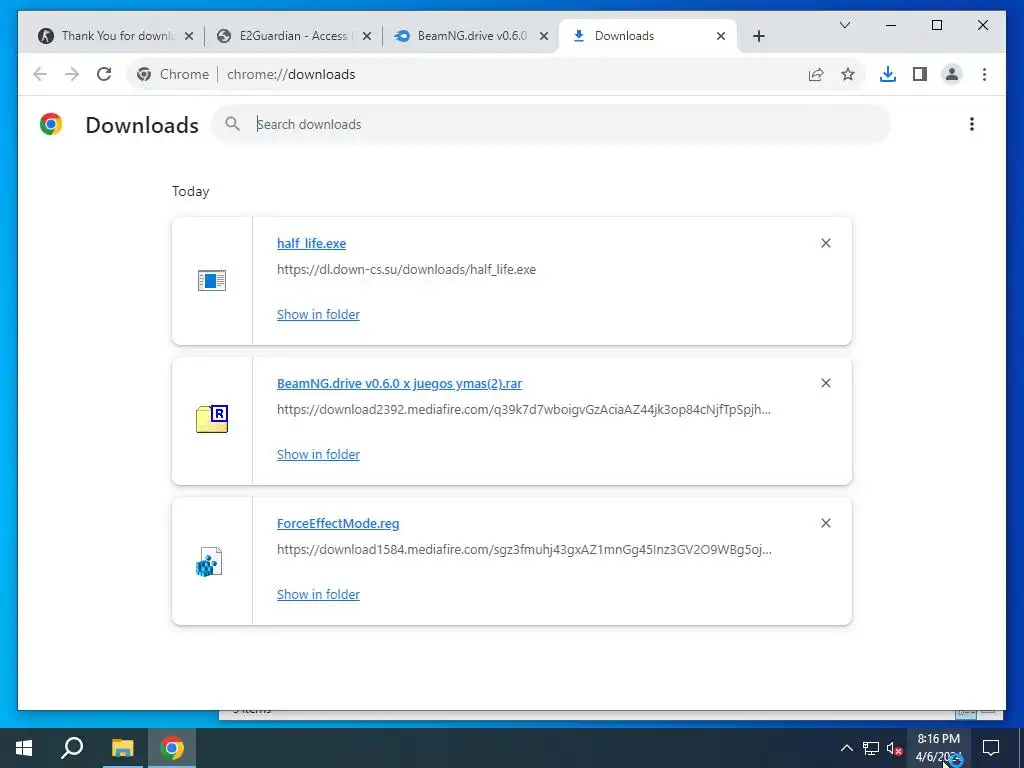Viewport: 1024px width, 768px height.
Task: Click the browser back arrow
Action: coord(40,74)
